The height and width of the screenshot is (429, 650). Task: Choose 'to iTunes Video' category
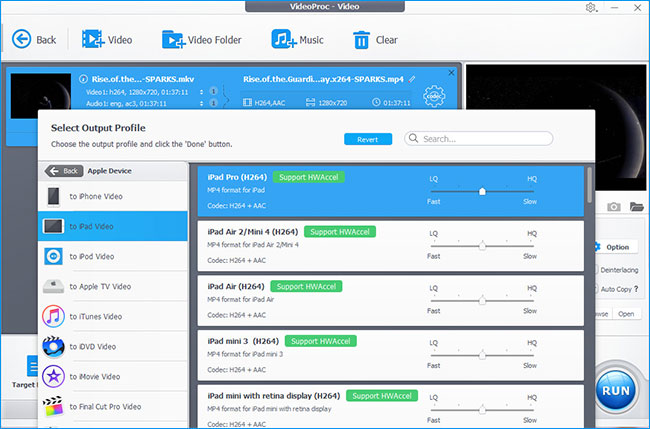pyautogui.click(x=113, y=316)
